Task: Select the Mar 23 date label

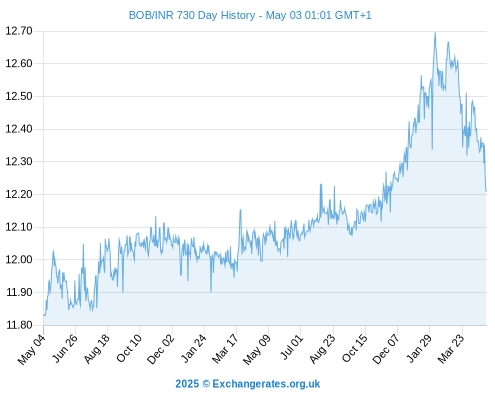Action: tap(451, 349)
